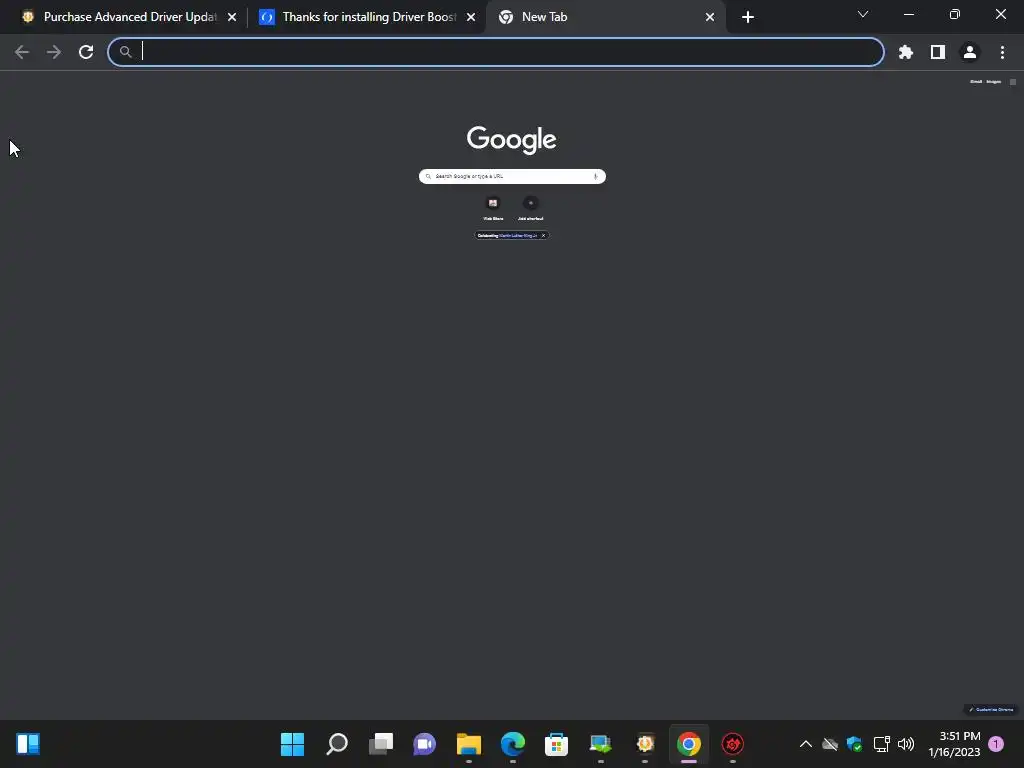
Task: Open the Chrome profile avatar menu
Action: [970, 52]
